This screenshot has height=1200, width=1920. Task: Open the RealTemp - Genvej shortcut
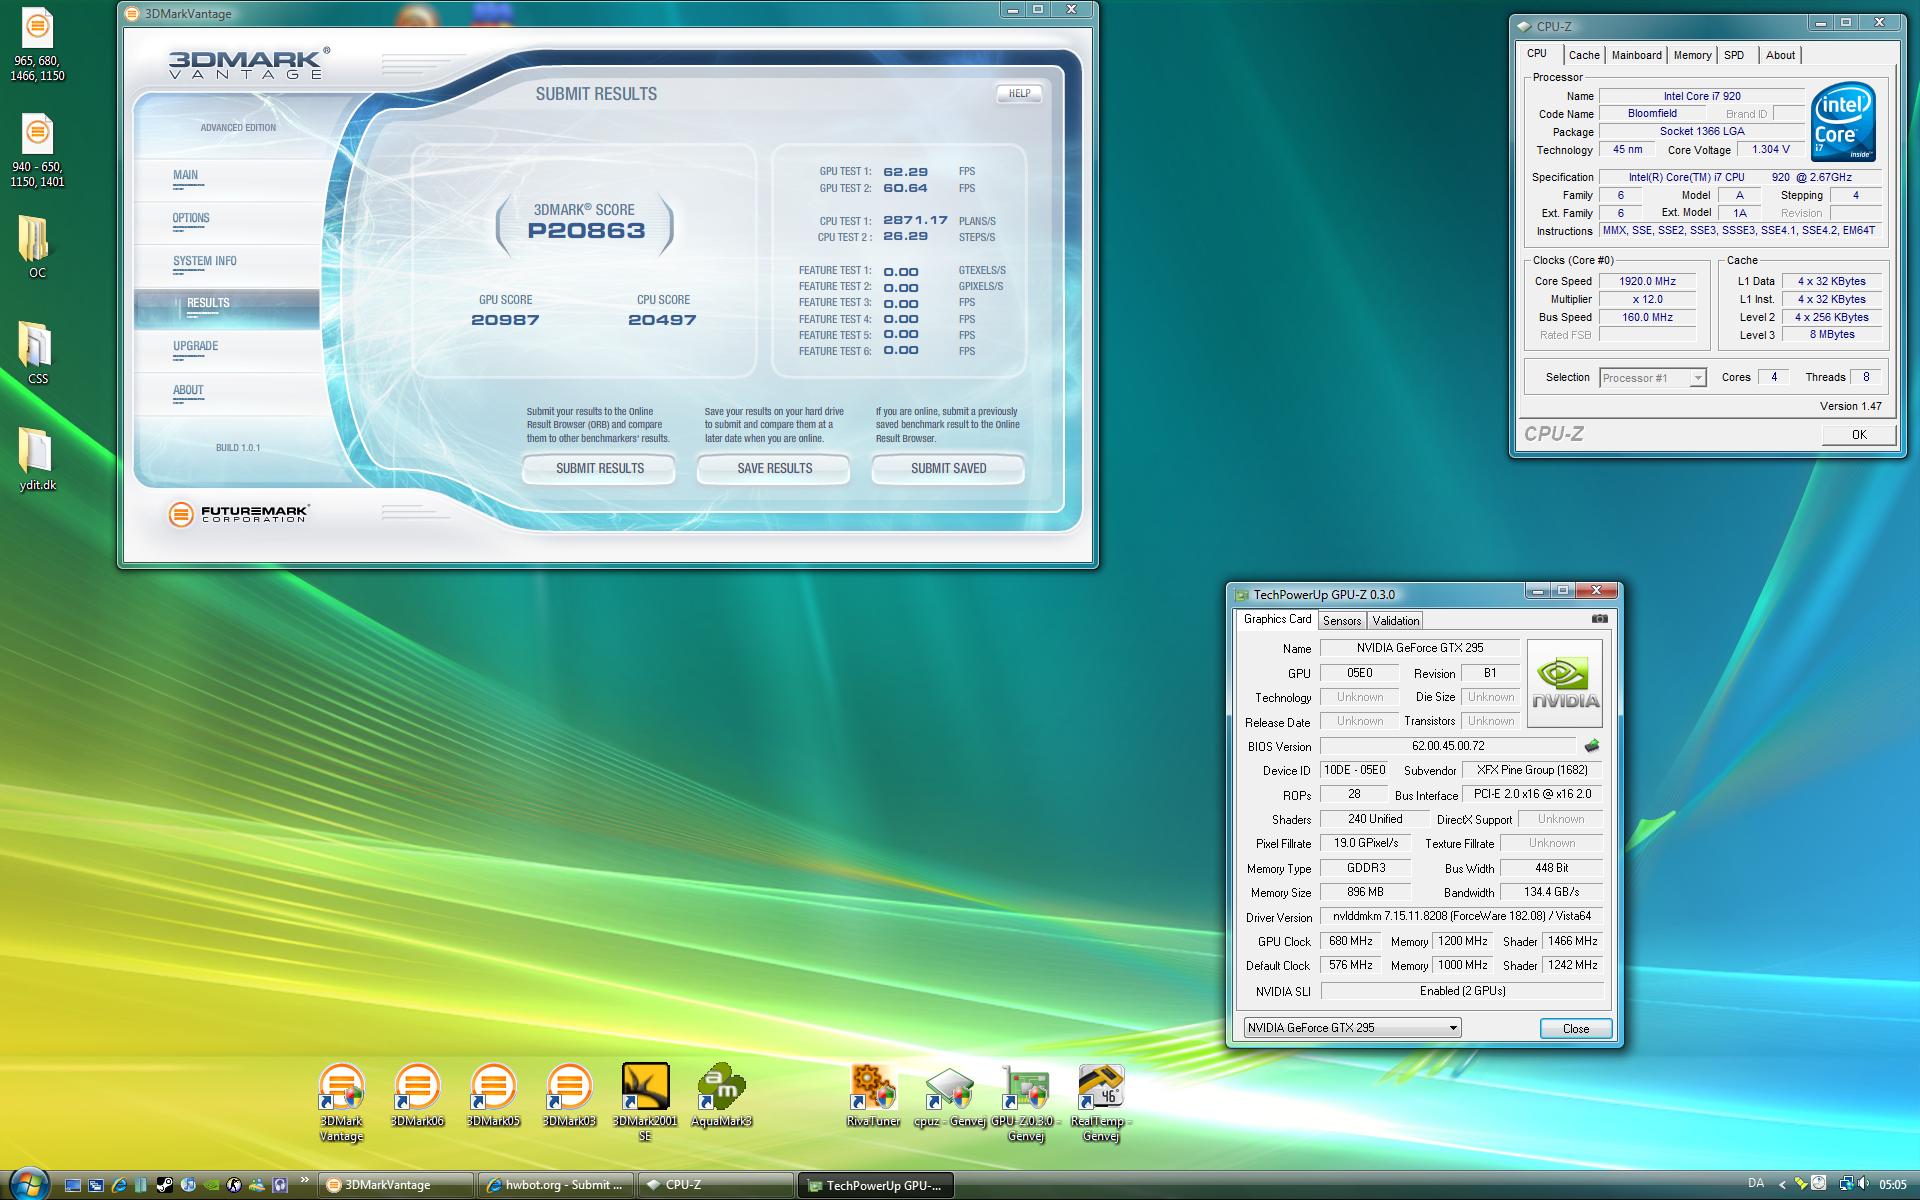[x=1101, y=1103]
